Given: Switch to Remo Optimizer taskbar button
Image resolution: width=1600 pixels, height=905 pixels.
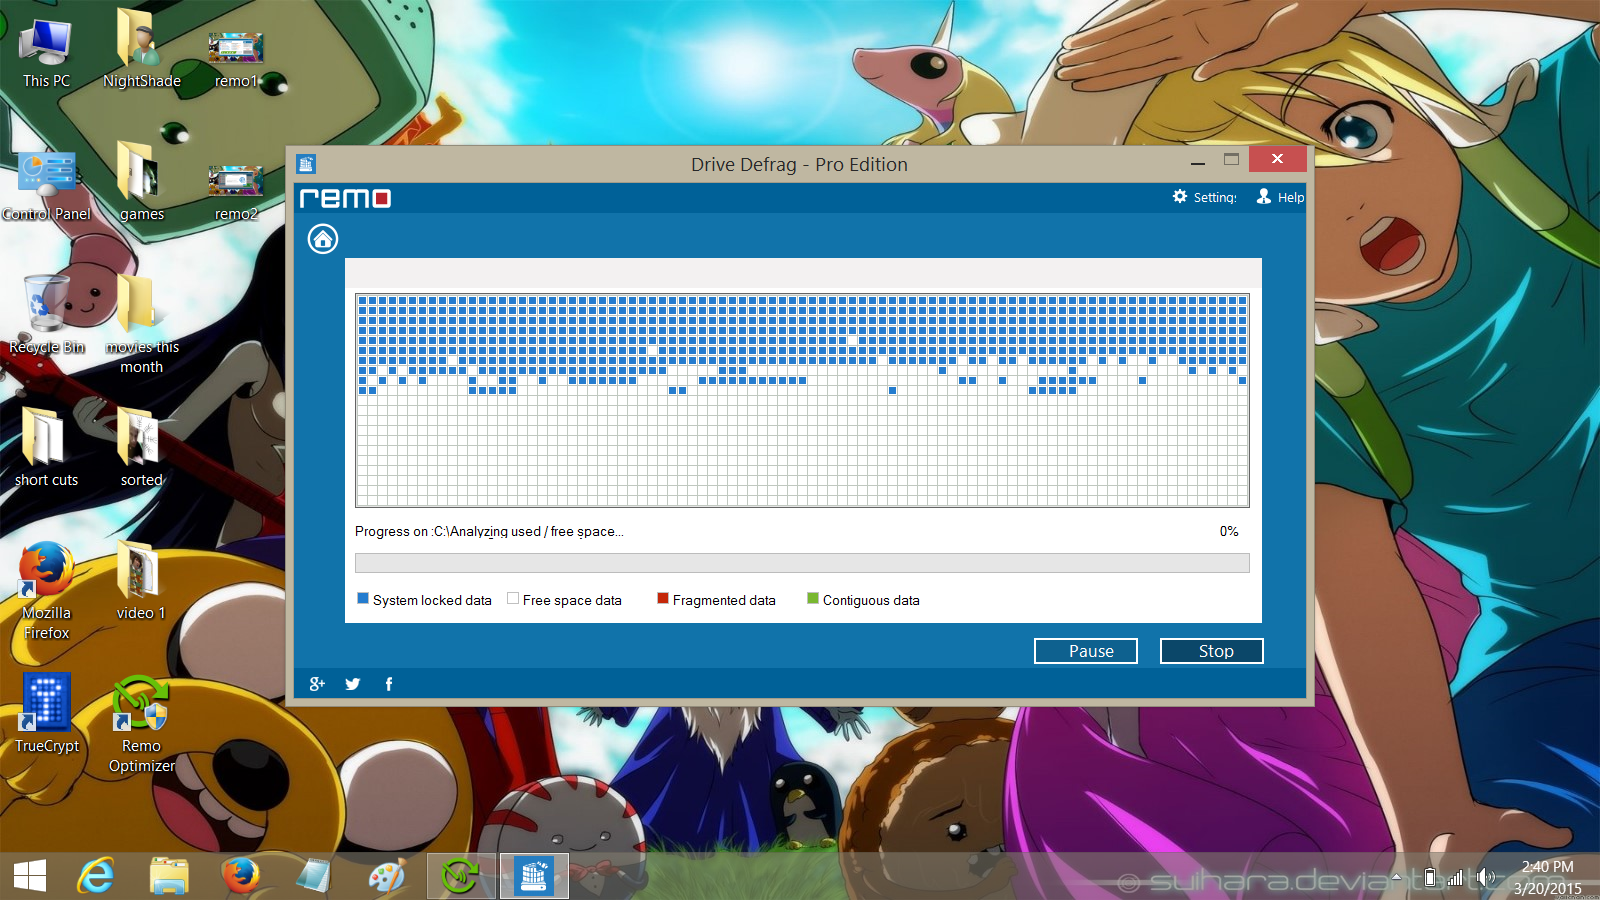Looking at the screenshot, I should coord(461,876).
